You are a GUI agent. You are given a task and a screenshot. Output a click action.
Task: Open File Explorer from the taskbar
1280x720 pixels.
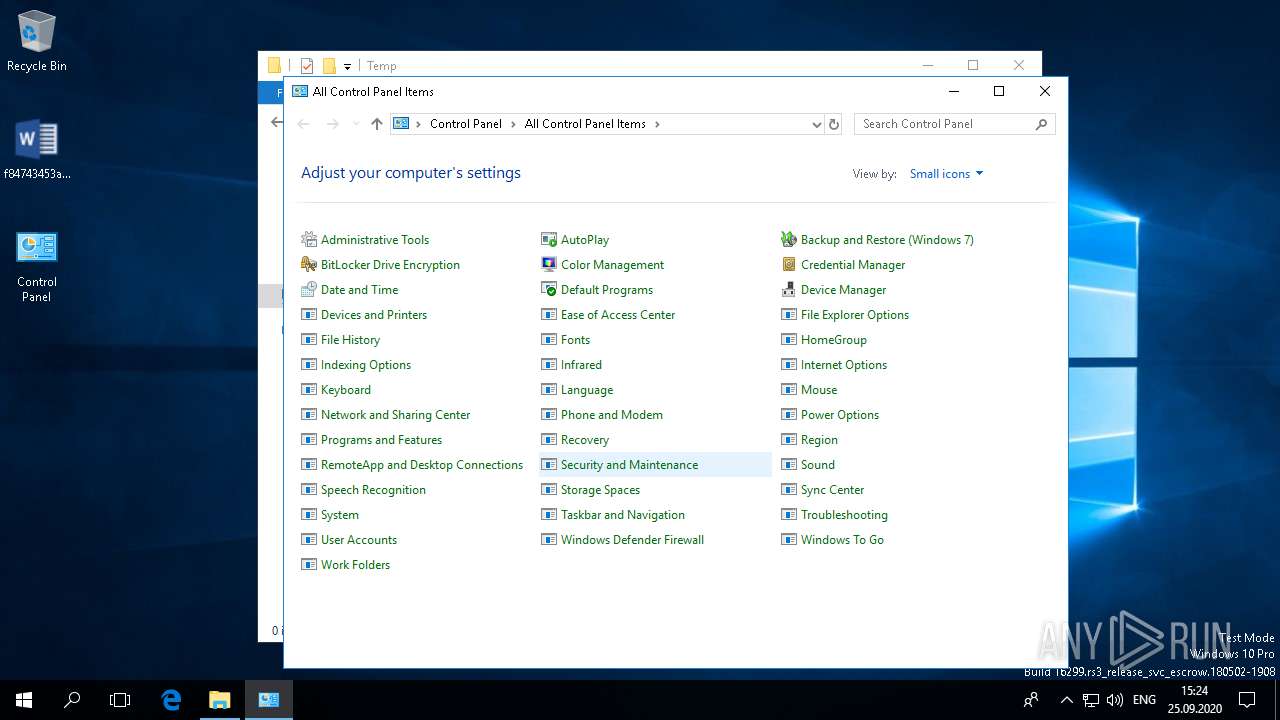pyautogui.click(x=219, y=700)
